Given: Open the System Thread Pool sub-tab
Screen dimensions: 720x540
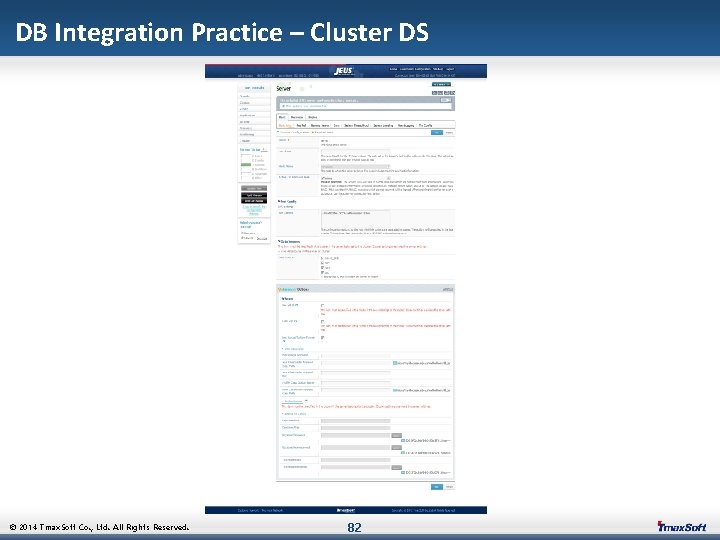Looking at the screenshot, I should pos(356,125).
